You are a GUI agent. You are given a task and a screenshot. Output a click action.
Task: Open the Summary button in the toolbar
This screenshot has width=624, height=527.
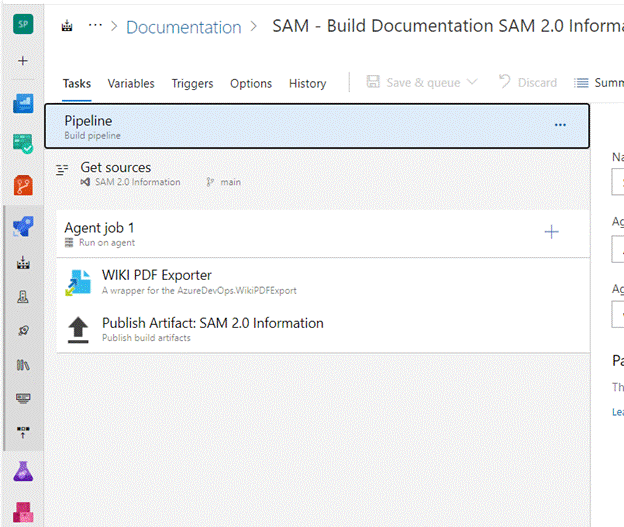(x=599, y=83)
